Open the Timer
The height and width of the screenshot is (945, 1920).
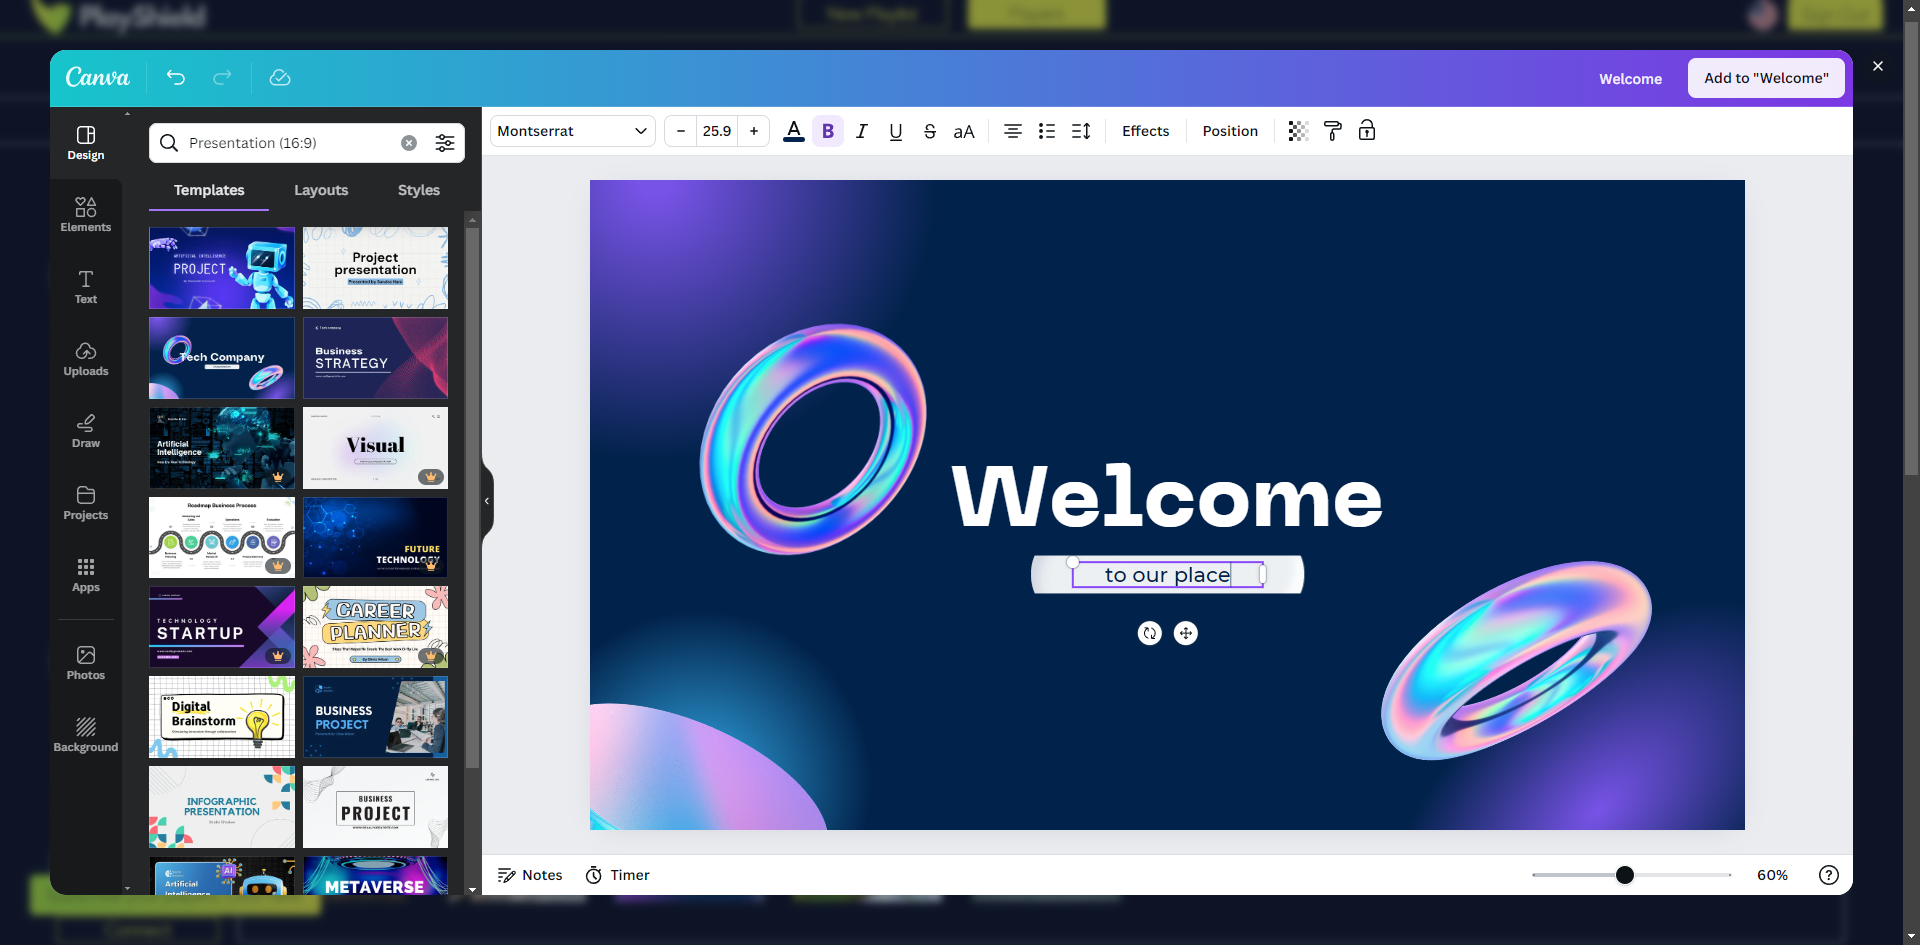617,875
